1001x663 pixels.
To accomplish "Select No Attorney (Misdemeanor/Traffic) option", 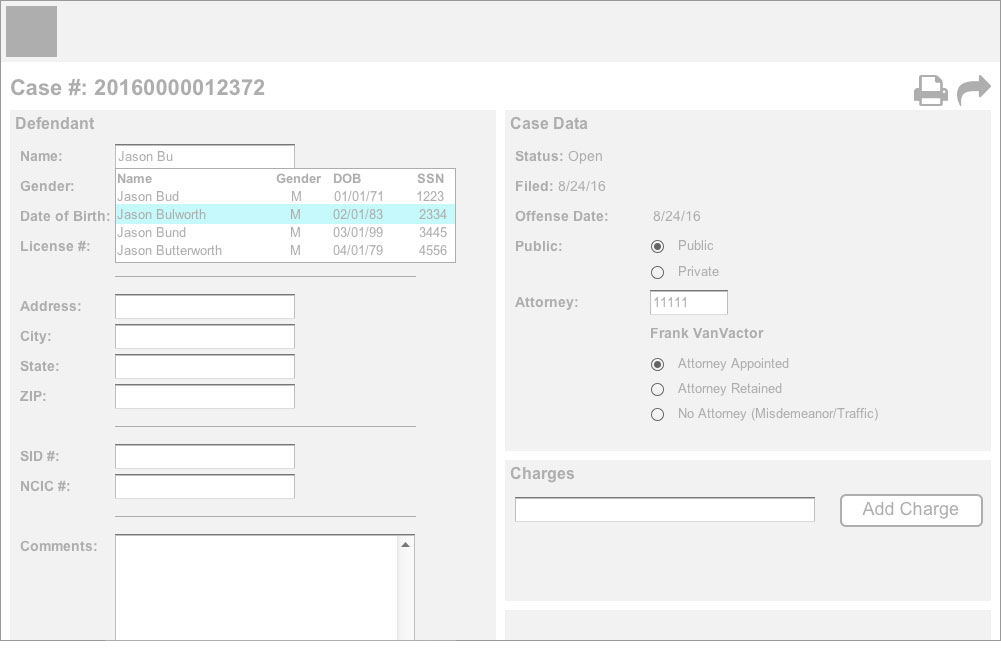I will coord(657,414).
